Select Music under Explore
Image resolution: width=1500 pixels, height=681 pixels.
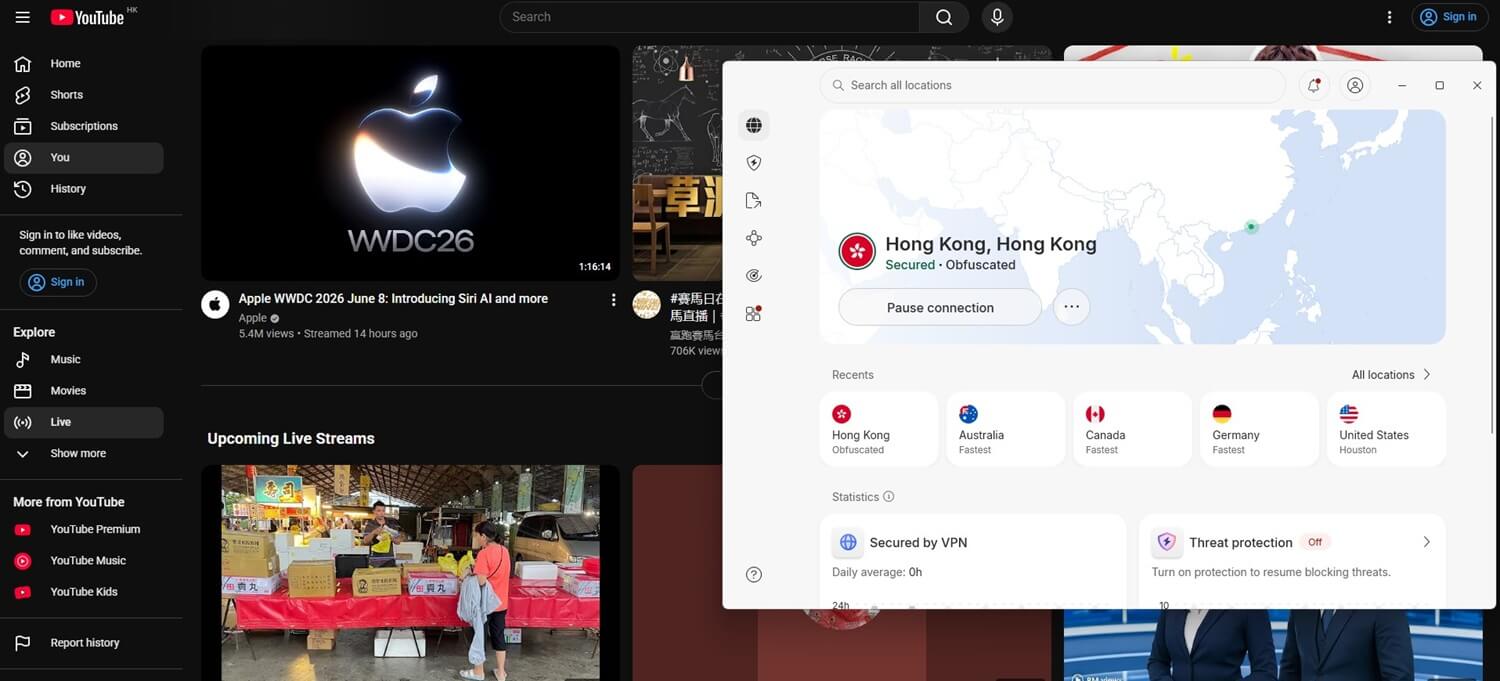pos(84,359)
